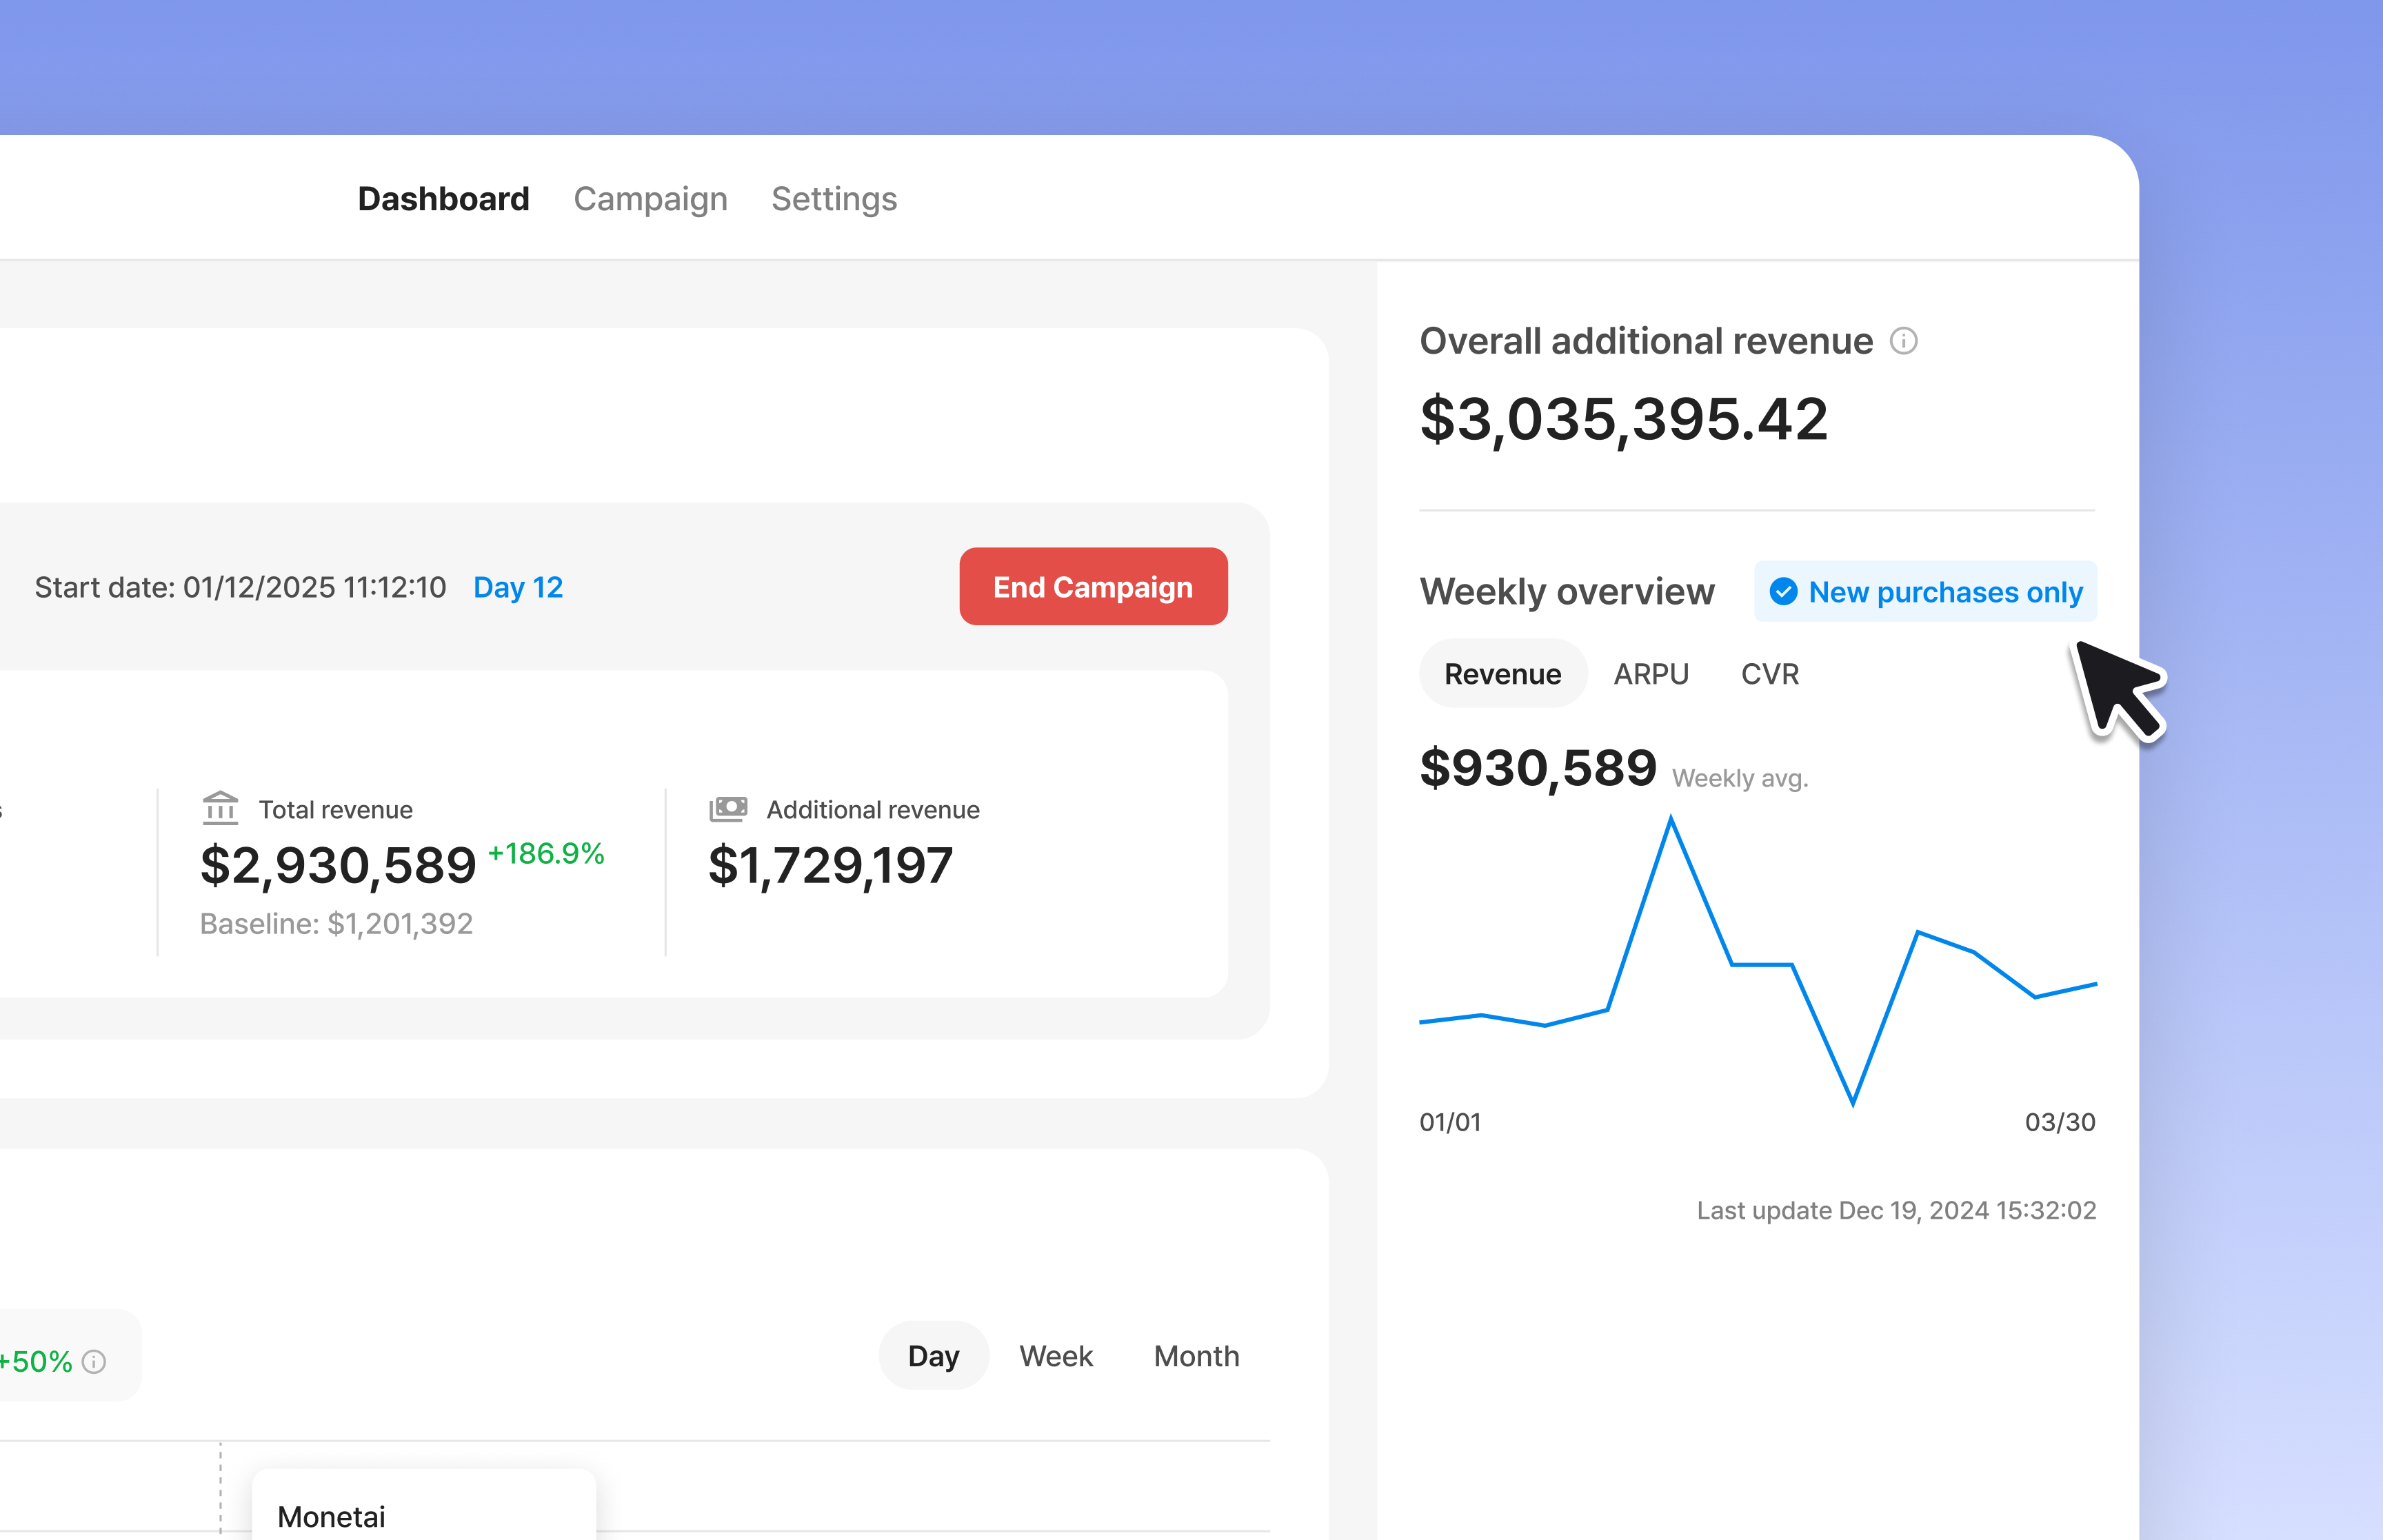Click the peak of the weekly revenue line chart
Image resolution: width=2383 pixels, height=1540 pixels.
(1670, 820)
